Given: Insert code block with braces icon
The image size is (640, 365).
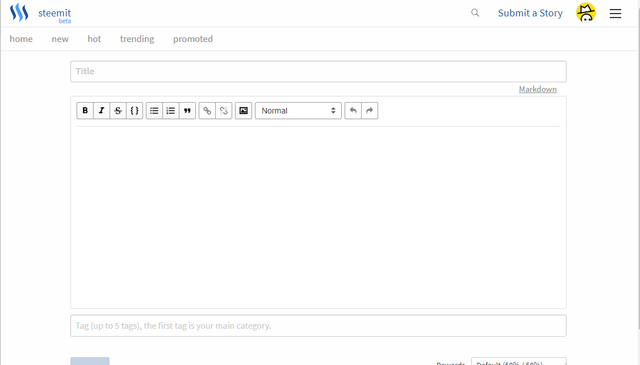Looking at the screenshot, I should (134, 111).
